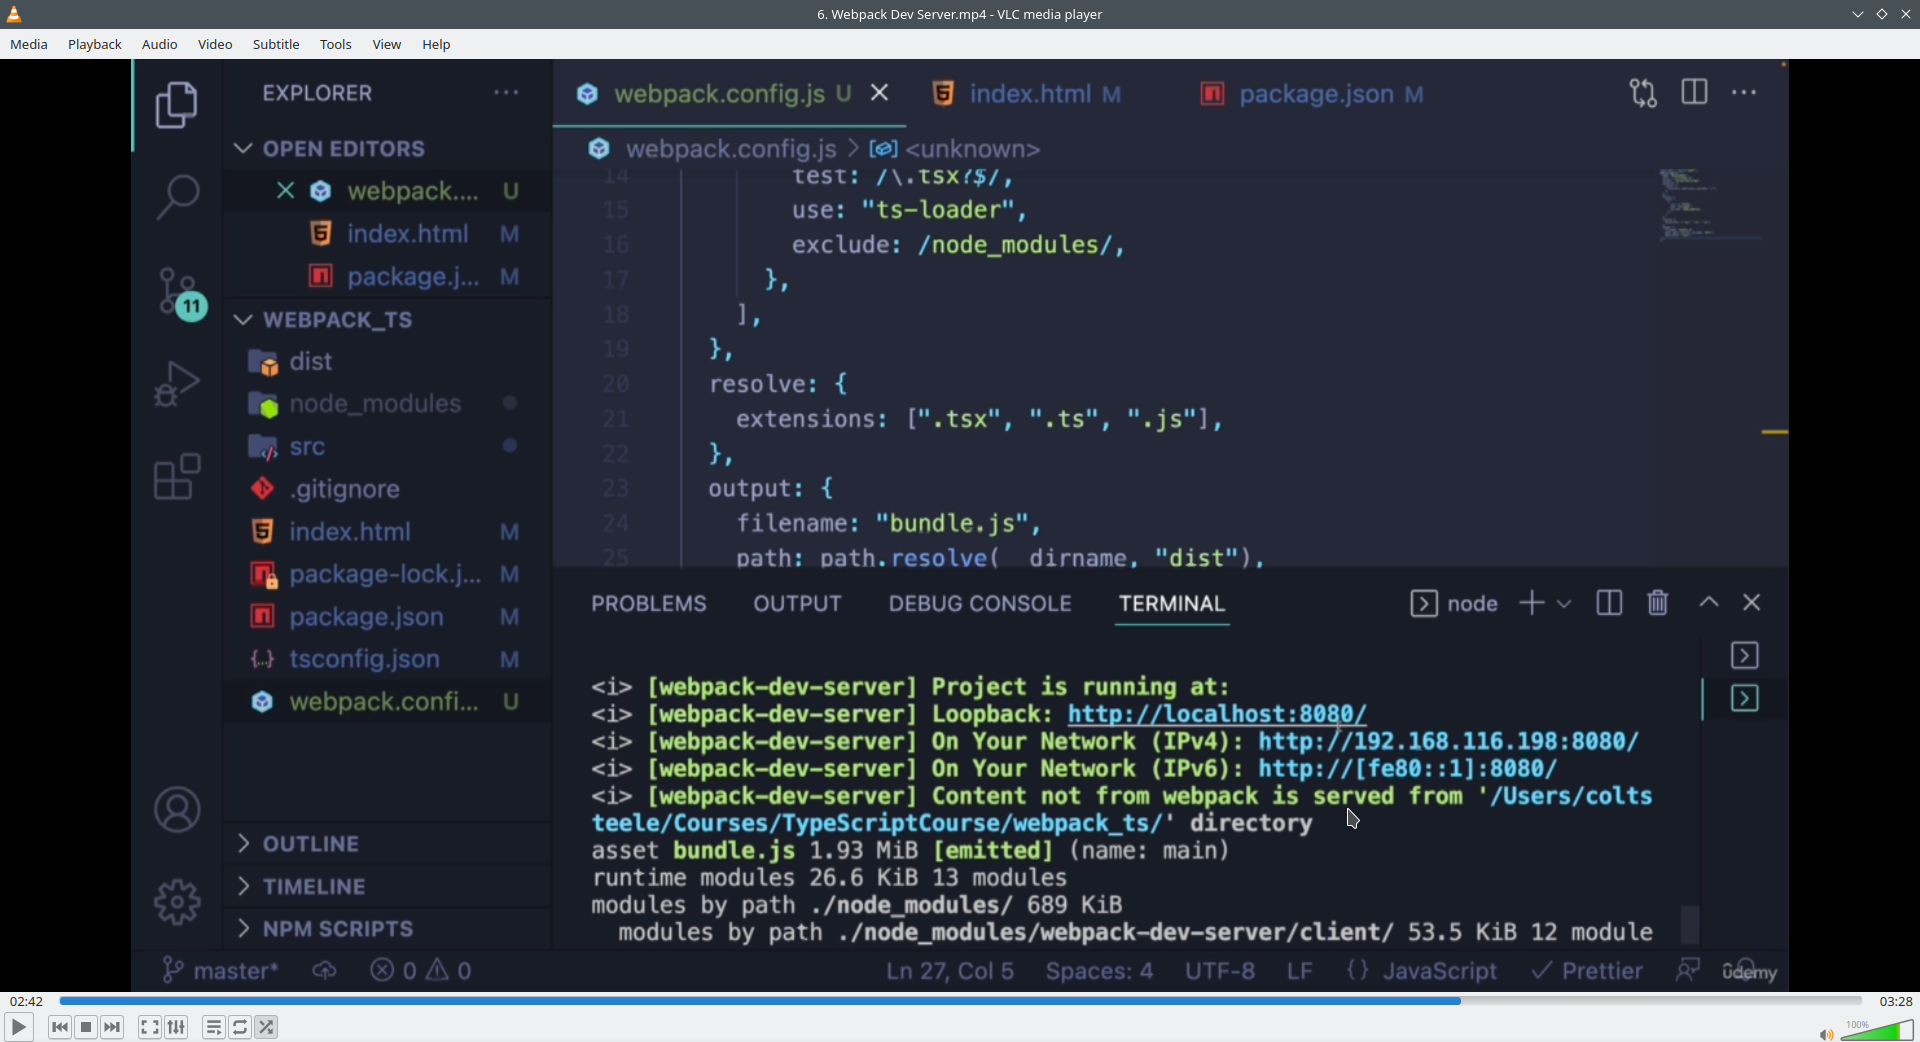The width and height of the screenshot is (1920, 1042).
Task: Open the Media menu
Action: 29,44
